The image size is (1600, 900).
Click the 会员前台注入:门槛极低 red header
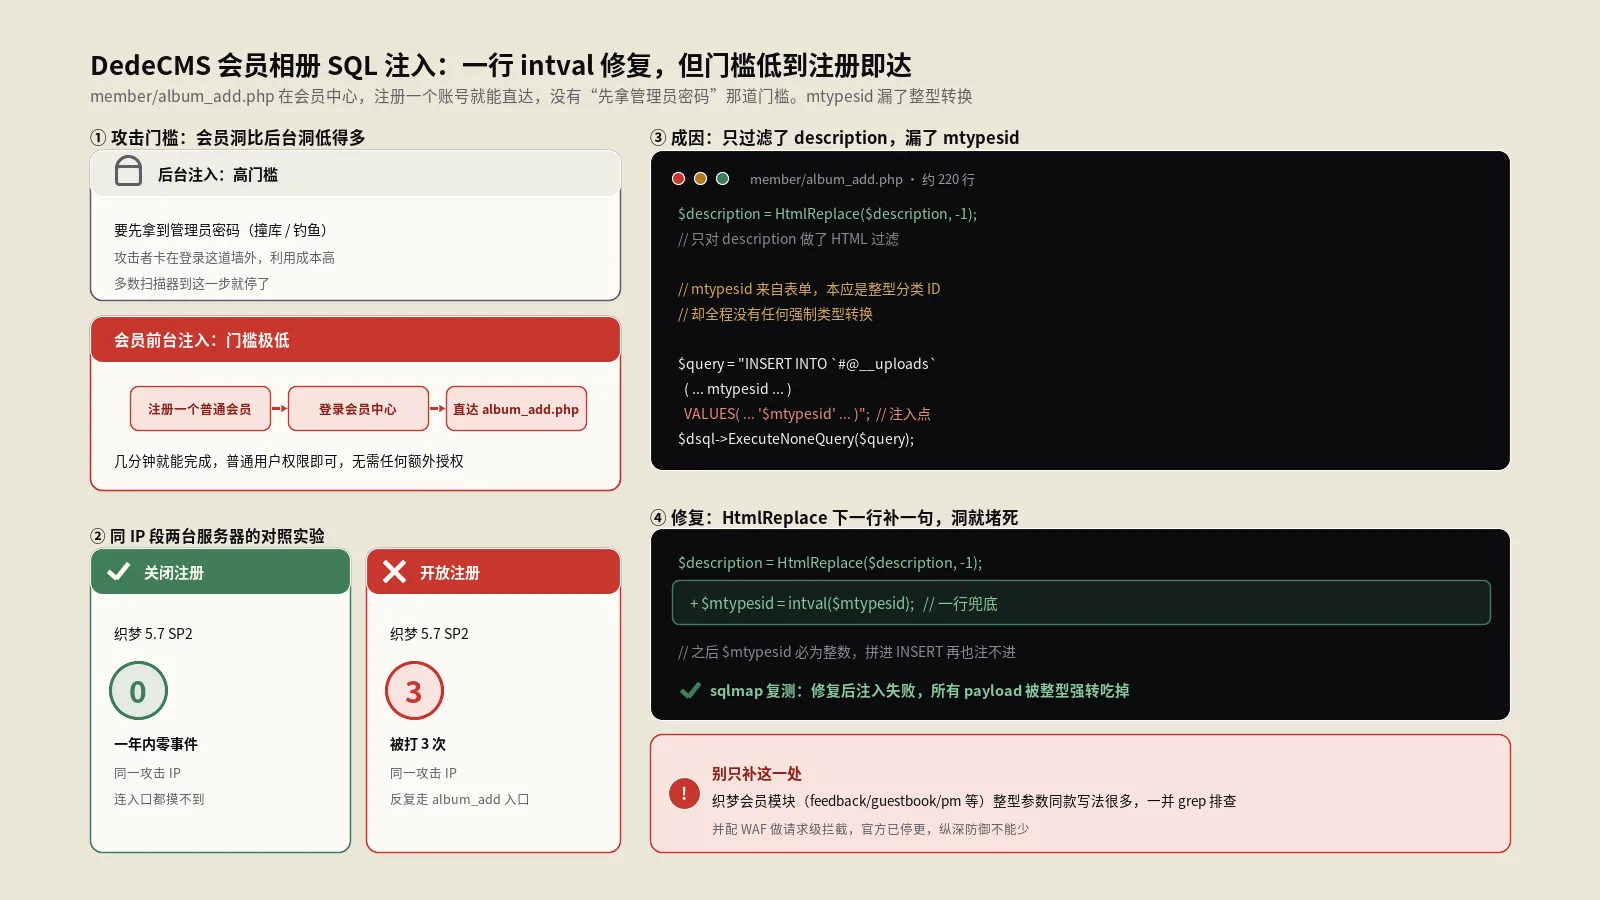355,340
